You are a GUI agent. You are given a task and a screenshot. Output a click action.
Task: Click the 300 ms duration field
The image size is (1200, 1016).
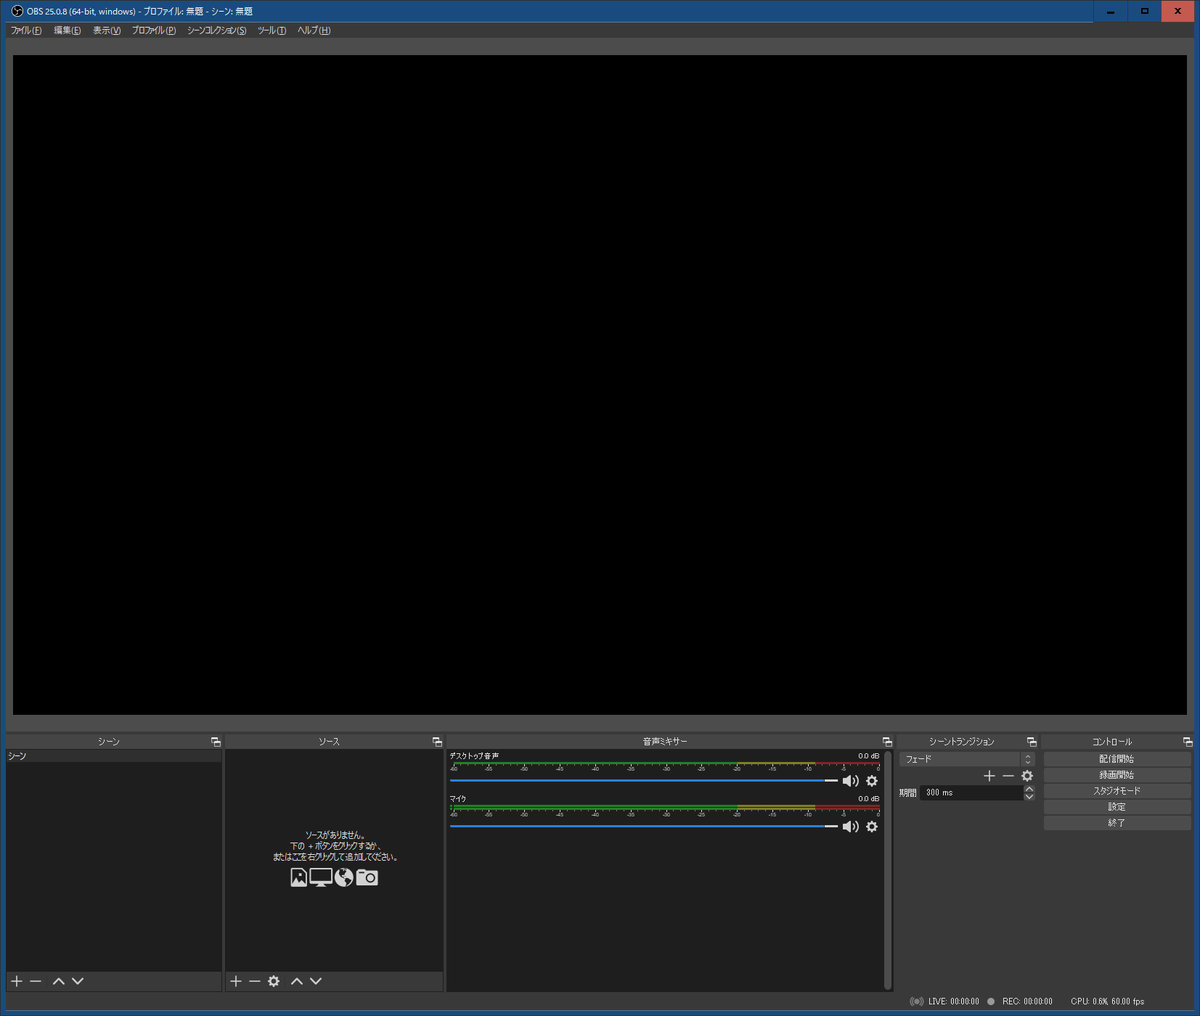[971, 793]
